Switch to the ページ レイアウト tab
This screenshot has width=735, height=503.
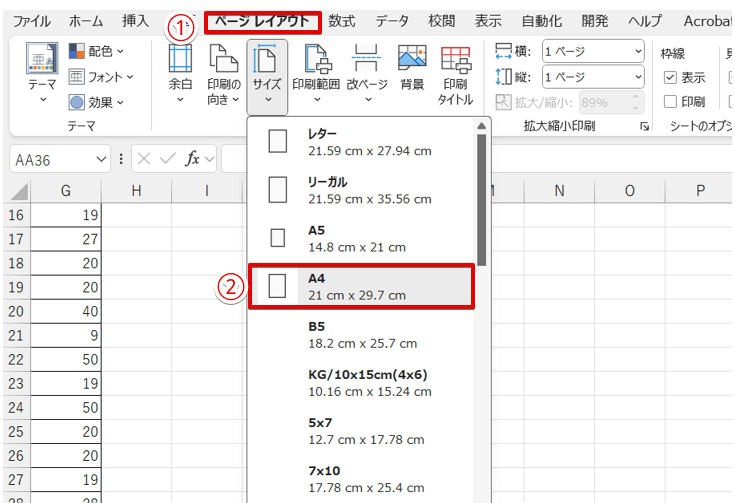point(262,22)
